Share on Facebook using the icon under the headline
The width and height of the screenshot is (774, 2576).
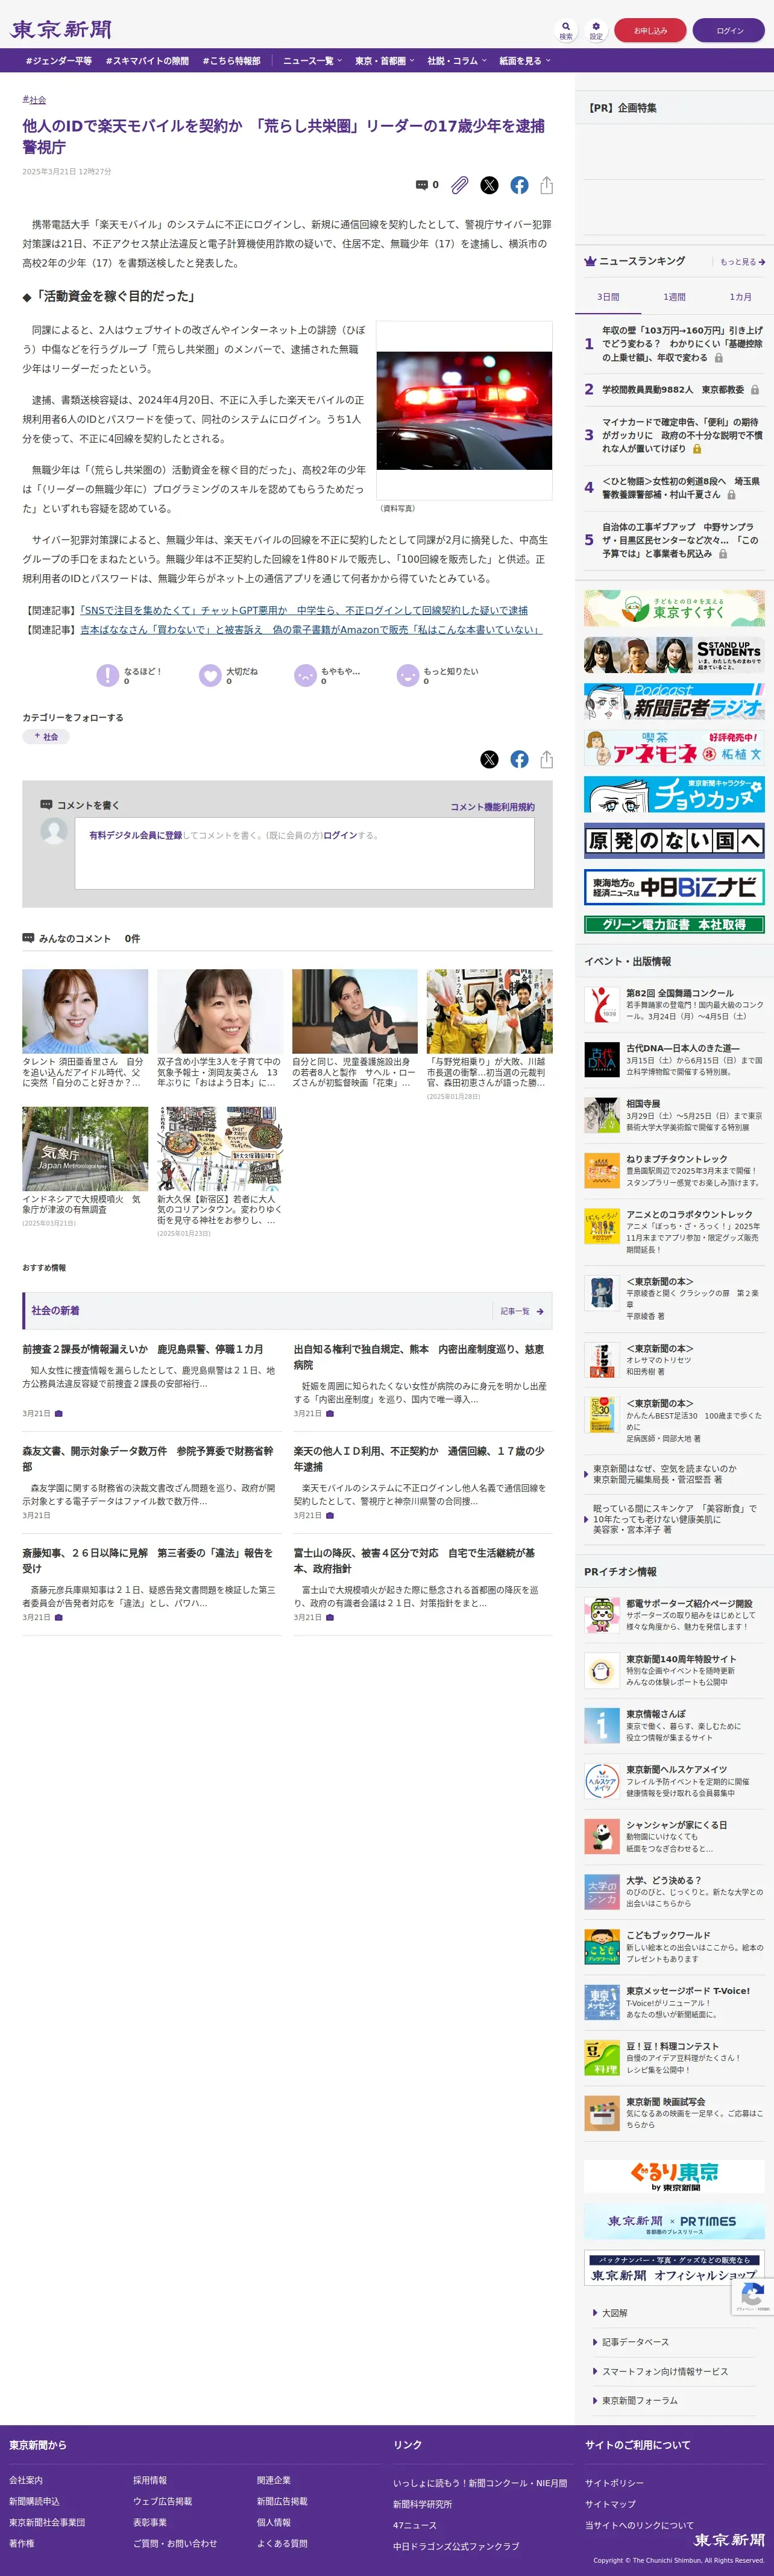click(519, 185)
